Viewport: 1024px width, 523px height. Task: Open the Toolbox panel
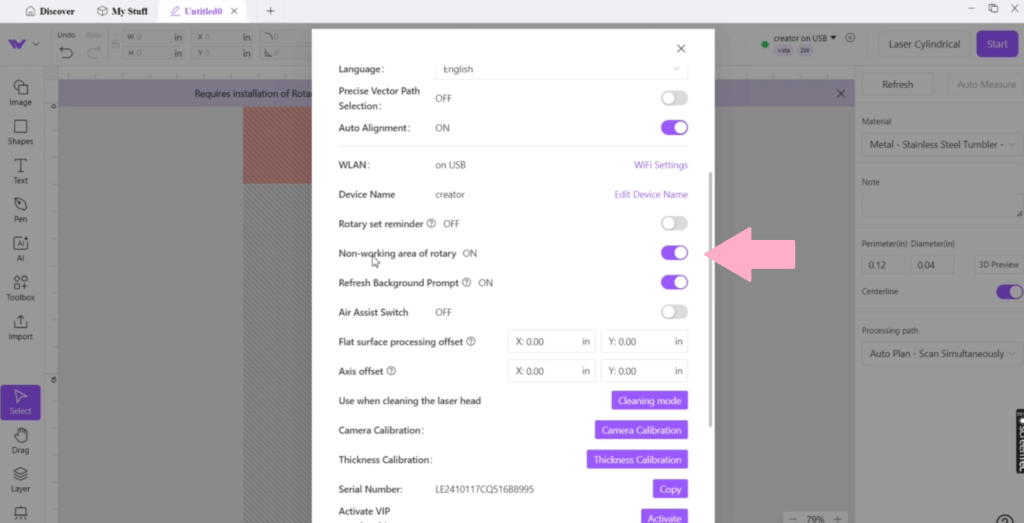click(x=20, y=287)
